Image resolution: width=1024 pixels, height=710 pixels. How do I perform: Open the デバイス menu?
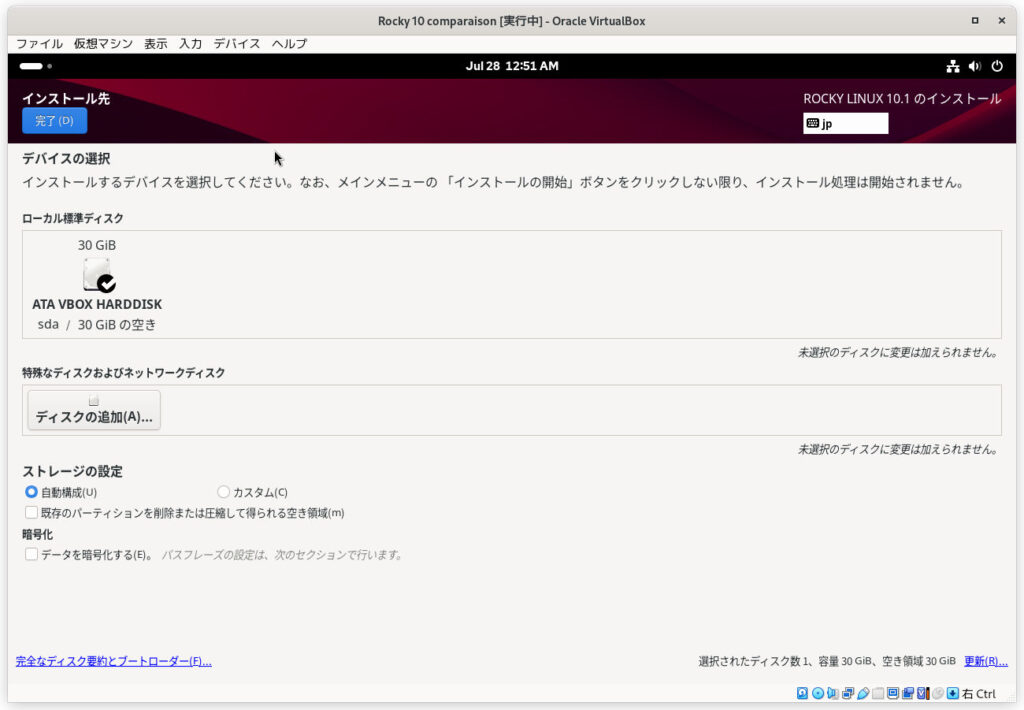click(x=236, y=44)
